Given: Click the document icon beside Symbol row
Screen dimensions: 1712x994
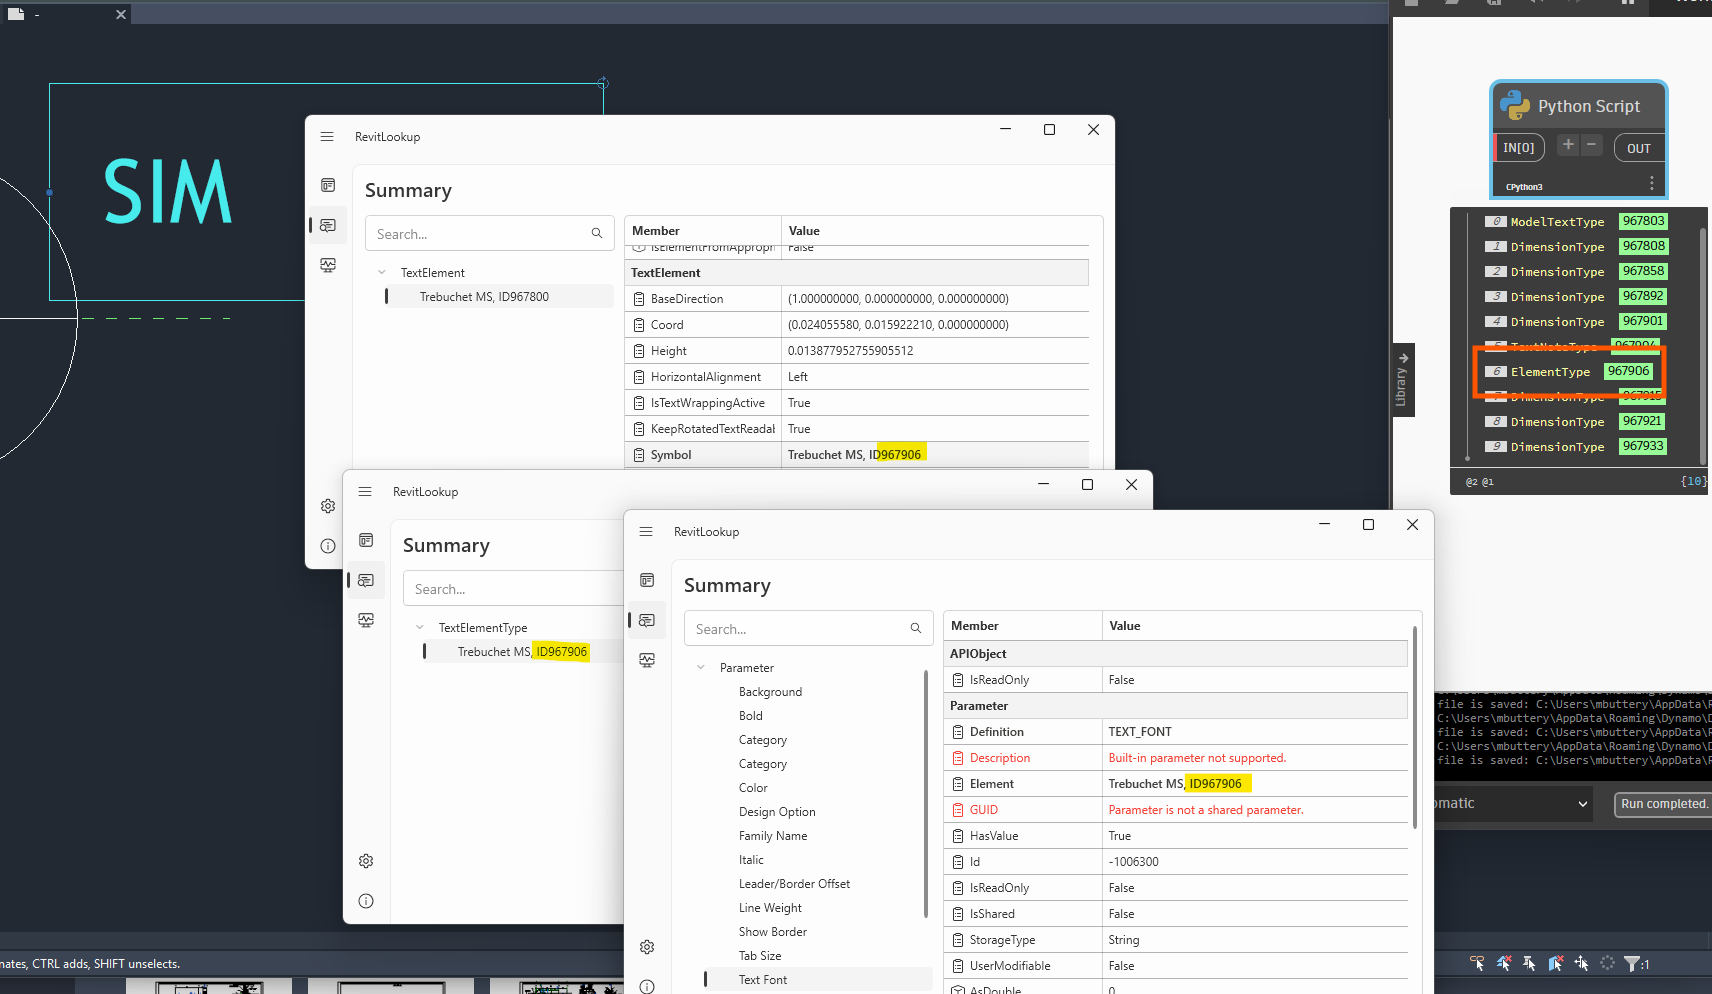Looking at the screenshot, I should [639, 455].
